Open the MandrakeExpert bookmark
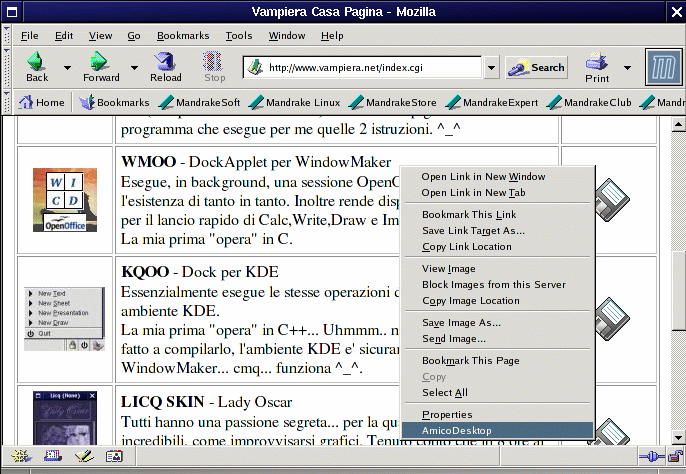686x474 pixels. click(492, 102)
